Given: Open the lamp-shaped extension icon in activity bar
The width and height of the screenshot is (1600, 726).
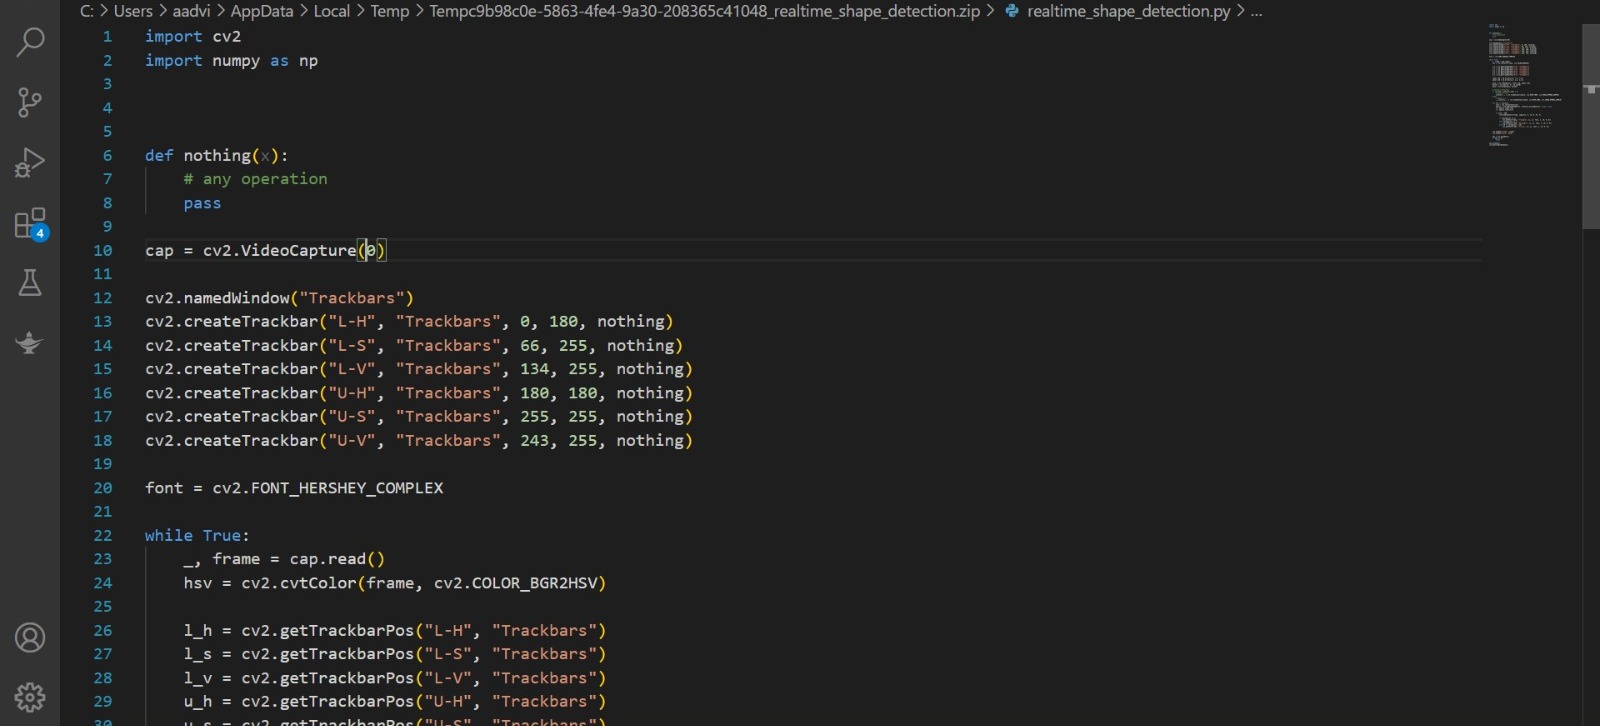Looking at the screenshot, I should (x=30, y=342).
